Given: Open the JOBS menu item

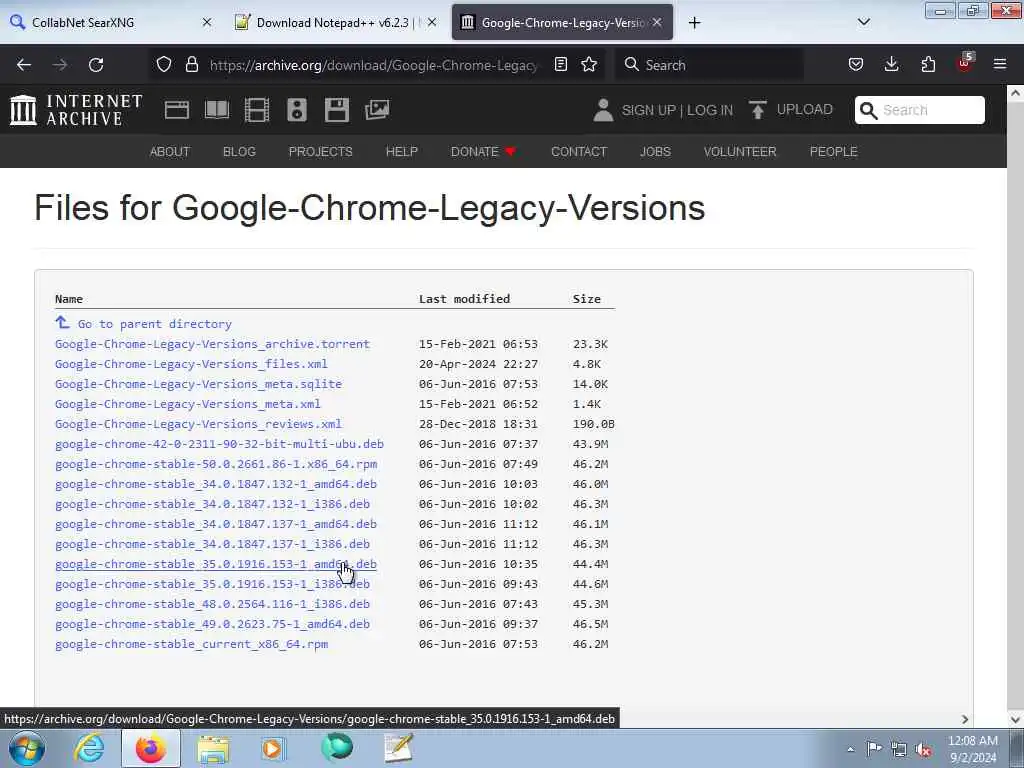Looking at the screenshot, I should pos(655,152).
